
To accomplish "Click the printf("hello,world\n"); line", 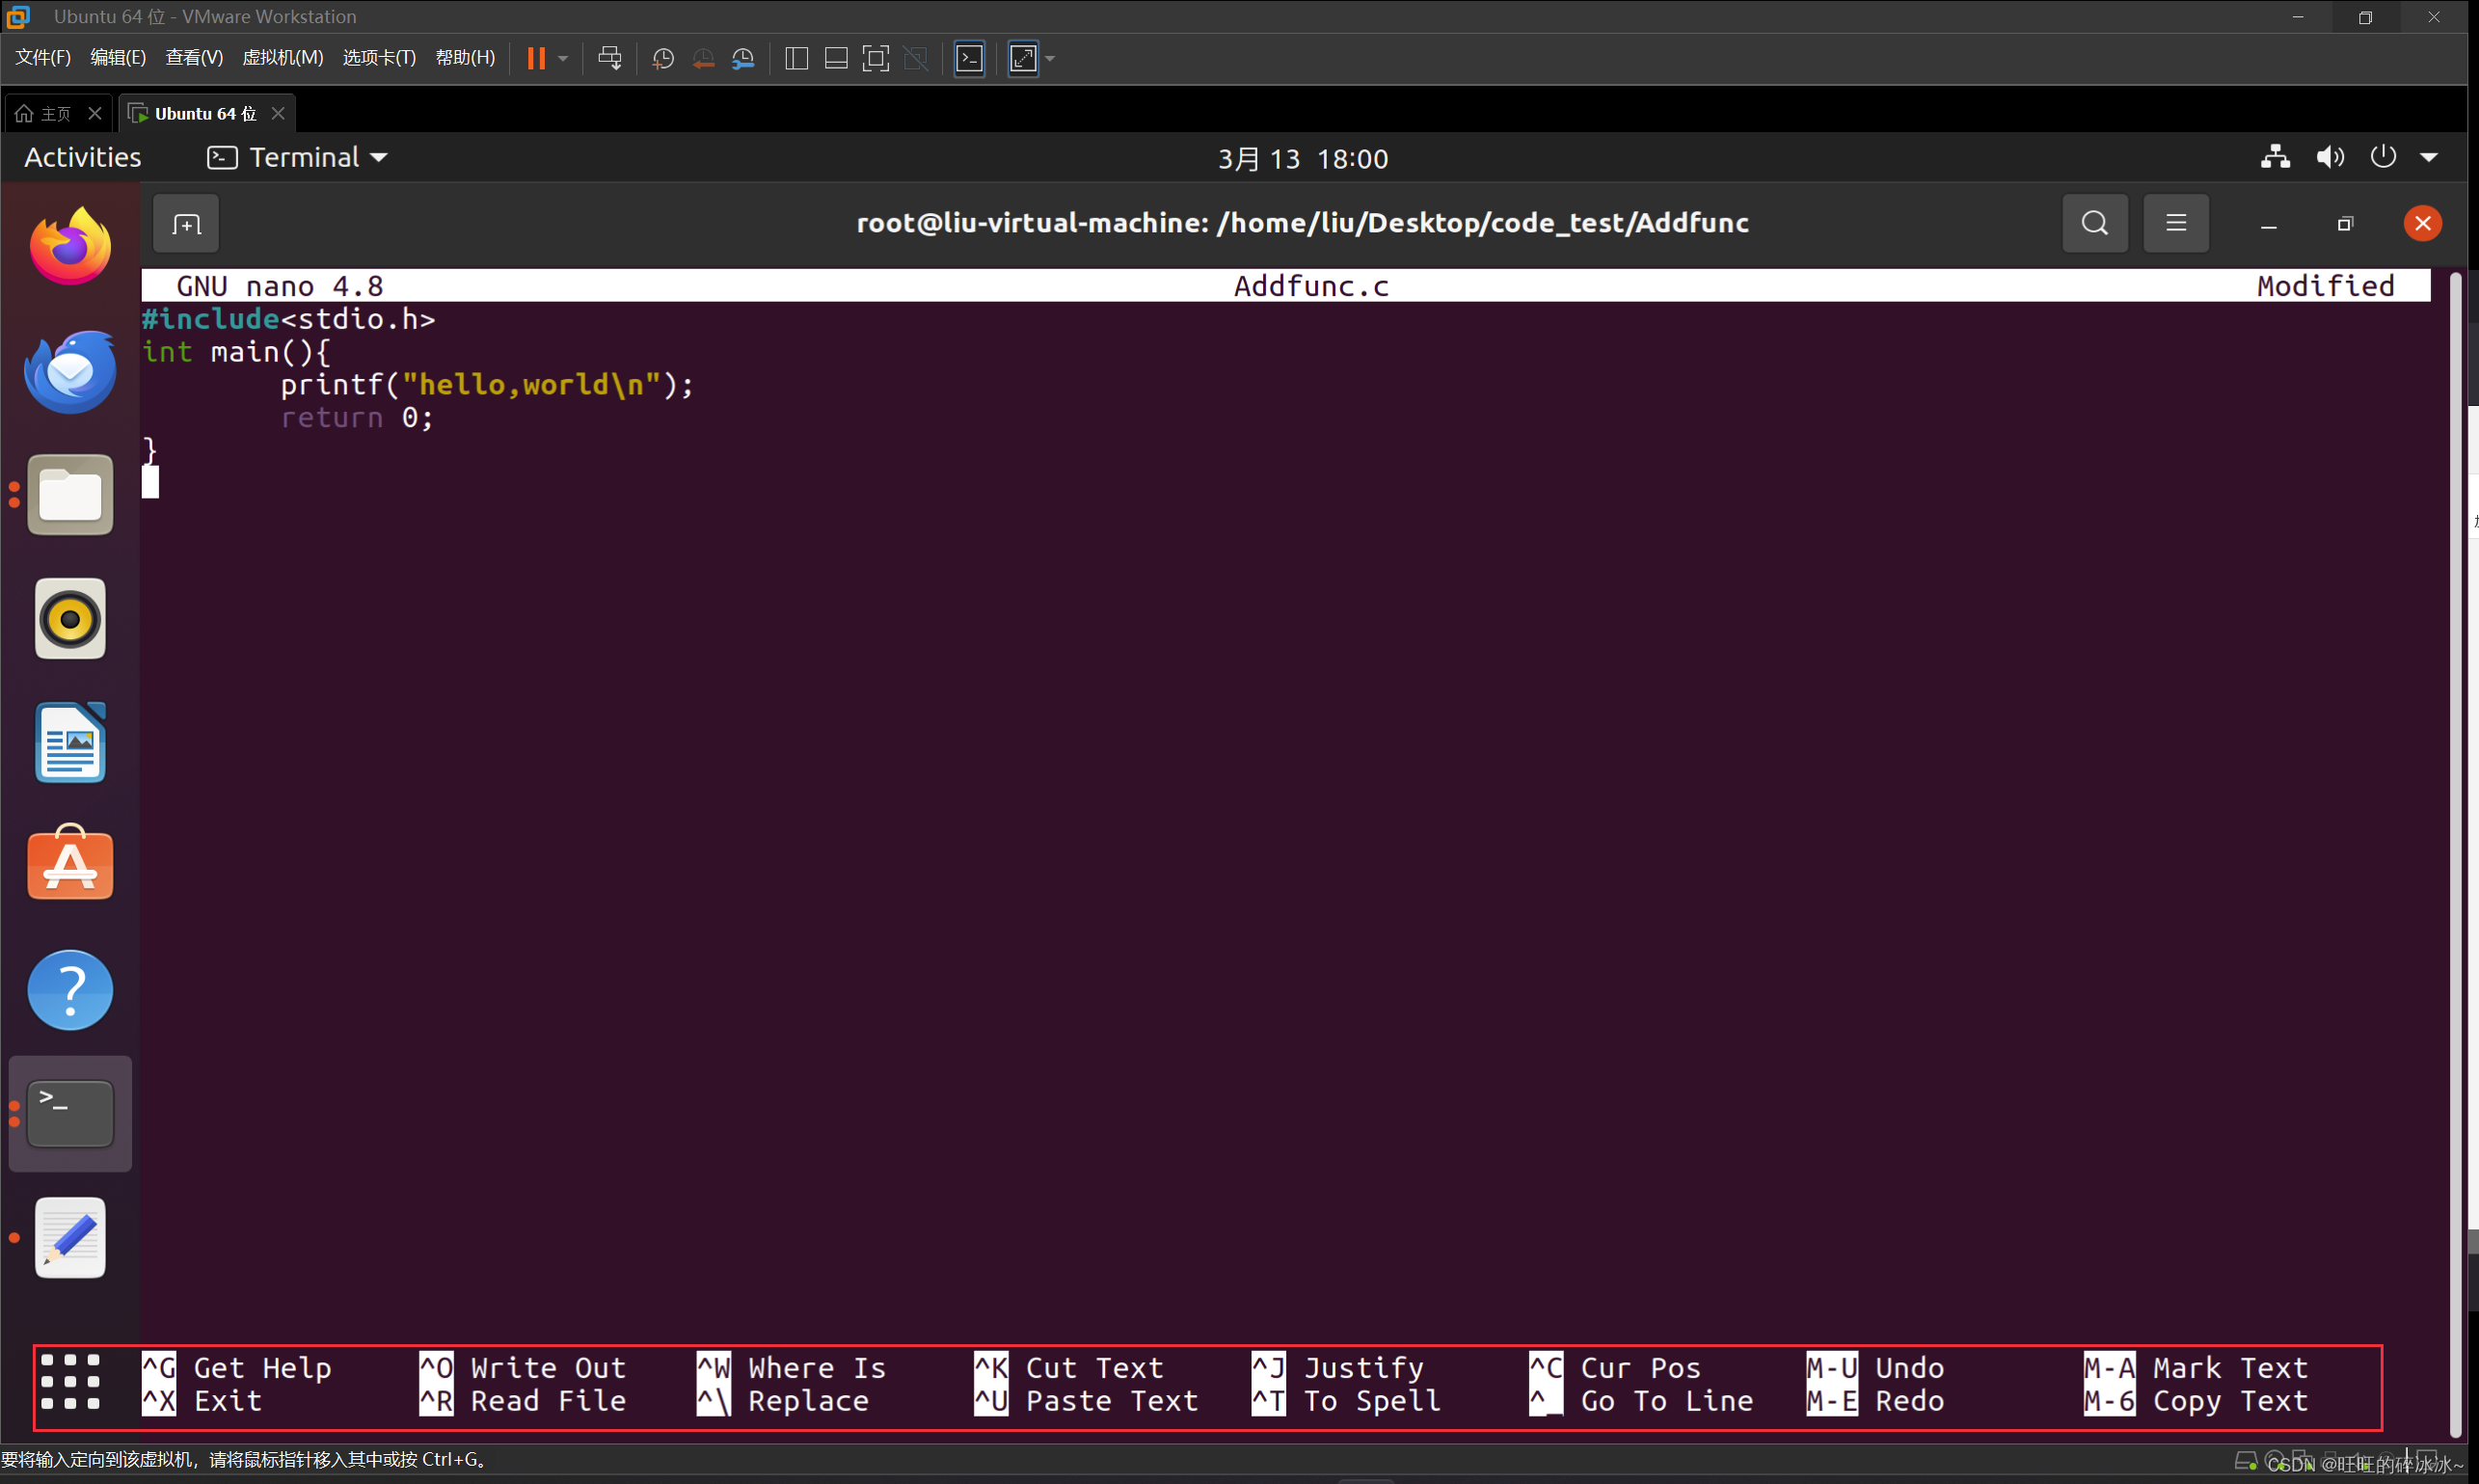I will [x=487, y=385].
